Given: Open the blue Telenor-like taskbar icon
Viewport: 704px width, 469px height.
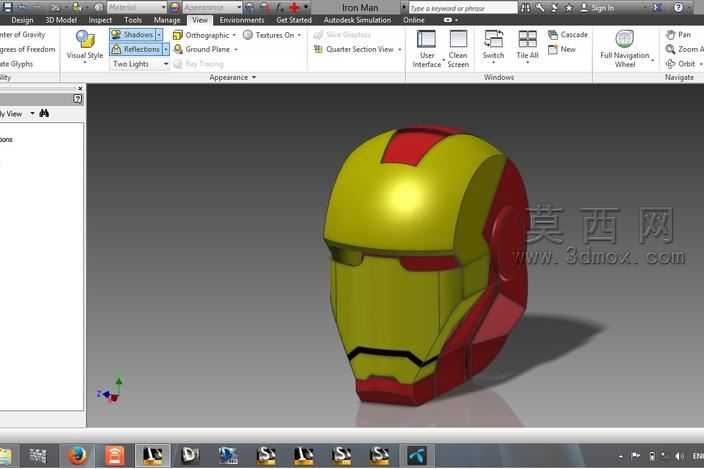Looking at the screenshot, I should [x=417, y=456].
